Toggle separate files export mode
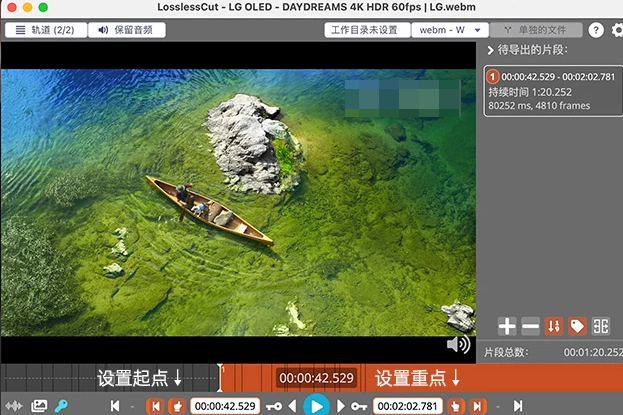 (536, 30)
